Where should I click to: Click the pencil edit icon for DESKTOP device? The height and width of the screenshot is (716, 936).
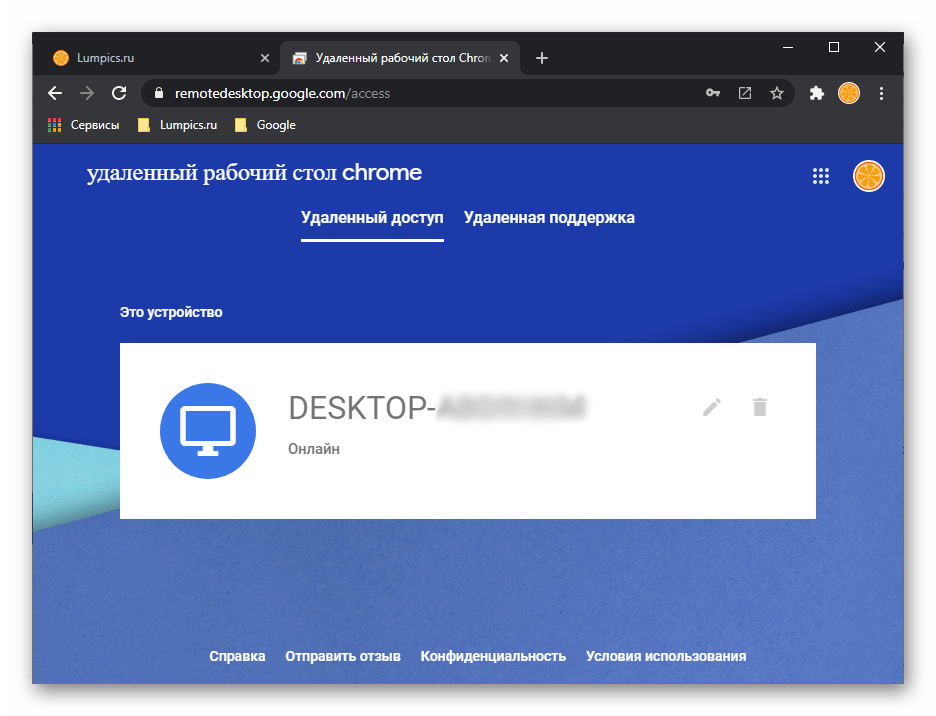click(x=711, y=407)
